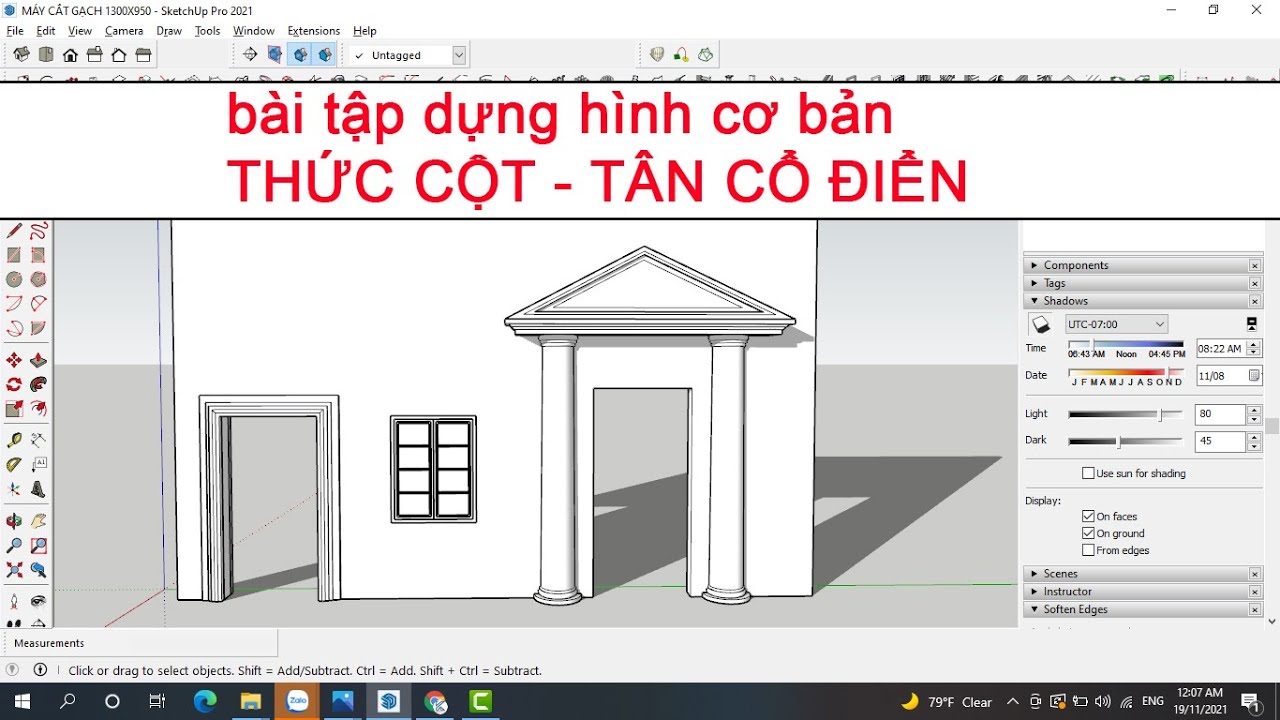This screenshot has height=720, width=1280.
Task: Select the Follow Me tool
Action: [38, 384]
